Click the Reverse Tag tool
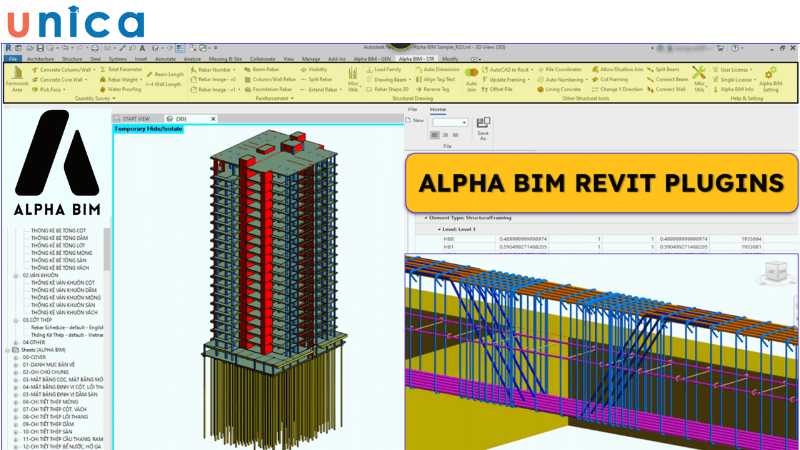The image size is (800, 450). (432, 89)
